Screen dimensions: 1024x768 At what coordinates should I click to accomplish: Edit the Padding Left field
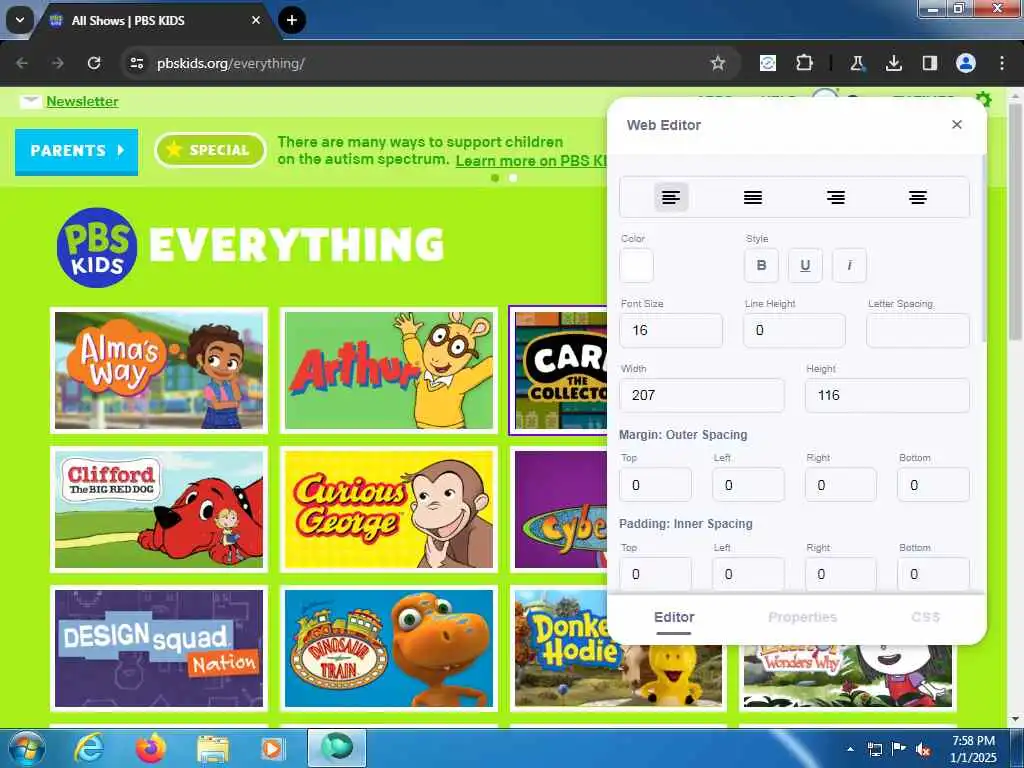(x=748, y=574)
